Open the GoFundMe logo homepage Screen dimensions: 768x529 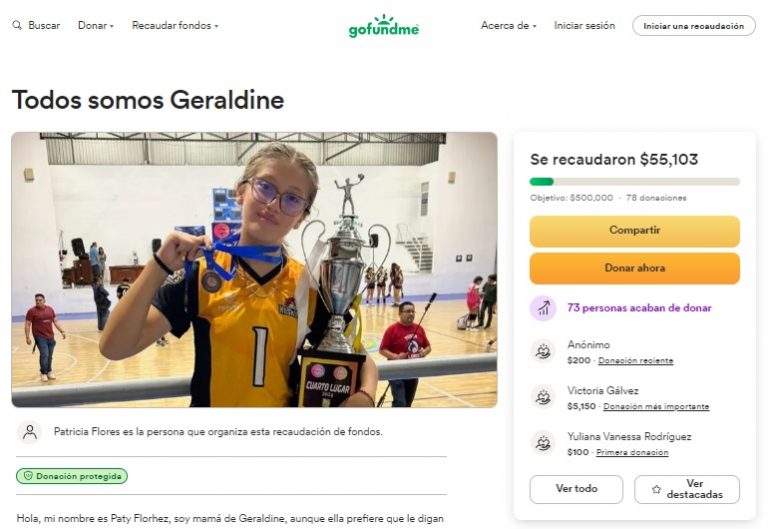[x=384, y=26]
